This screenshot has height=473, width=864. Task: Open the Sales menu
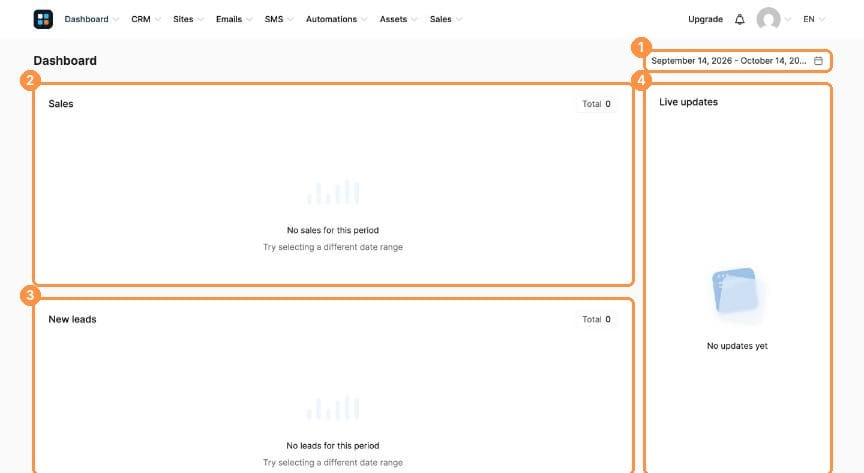[x=440, y=19]
